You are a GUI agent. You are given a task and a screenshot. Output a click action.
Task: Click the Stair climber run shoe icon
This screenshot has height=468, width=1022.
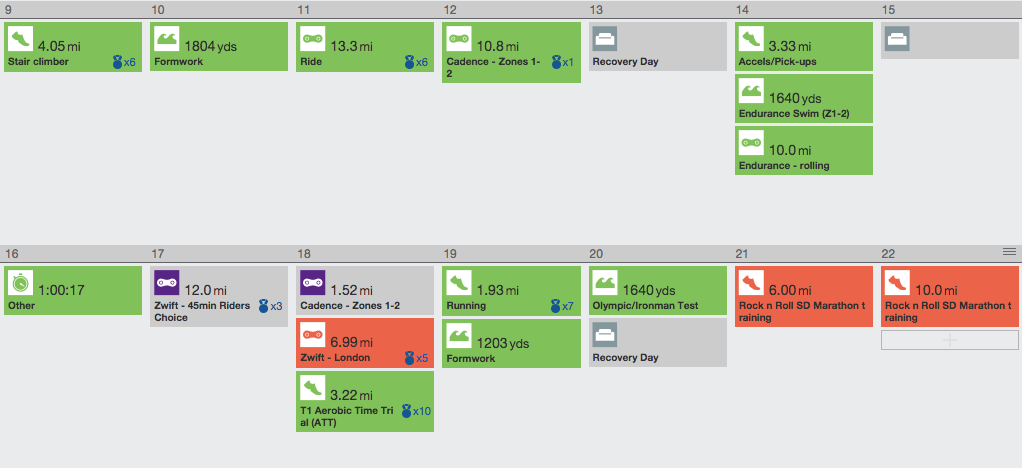point(19,40)
